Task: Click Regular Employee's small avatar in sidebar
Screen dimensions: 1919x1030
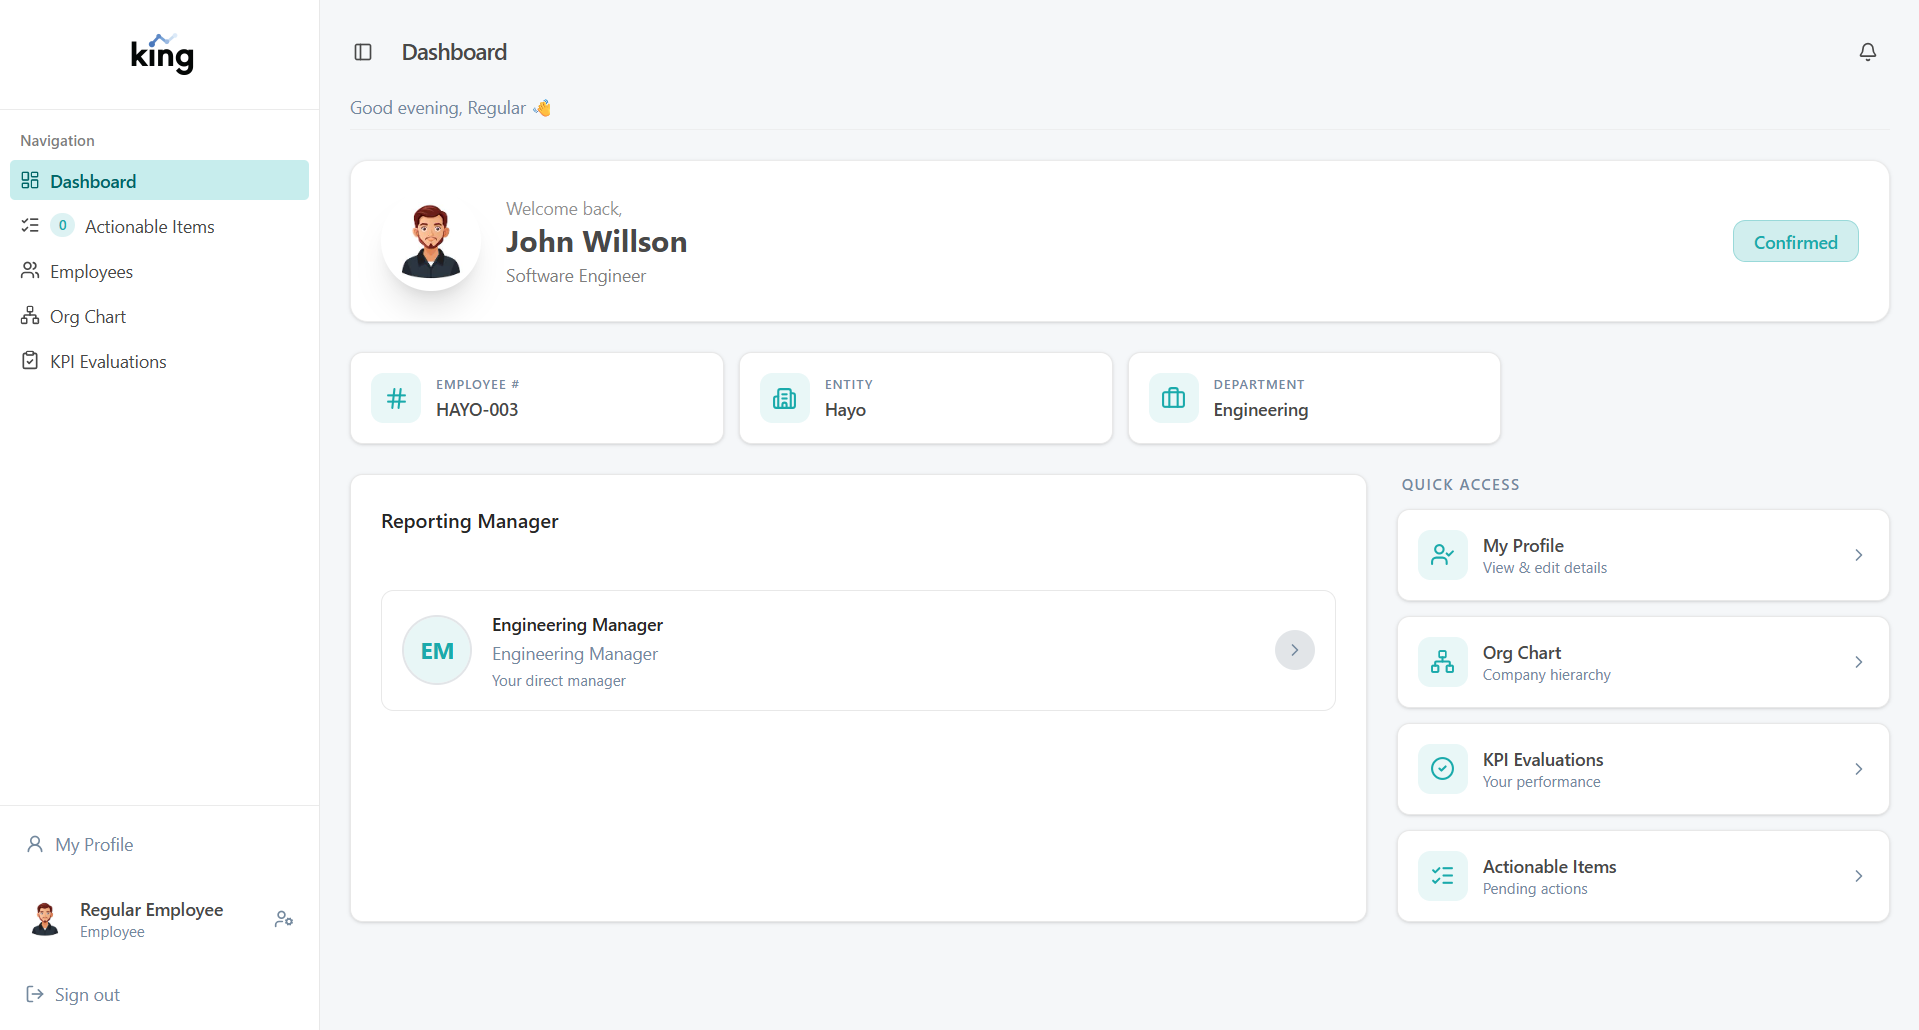Action: click(45, 919)
